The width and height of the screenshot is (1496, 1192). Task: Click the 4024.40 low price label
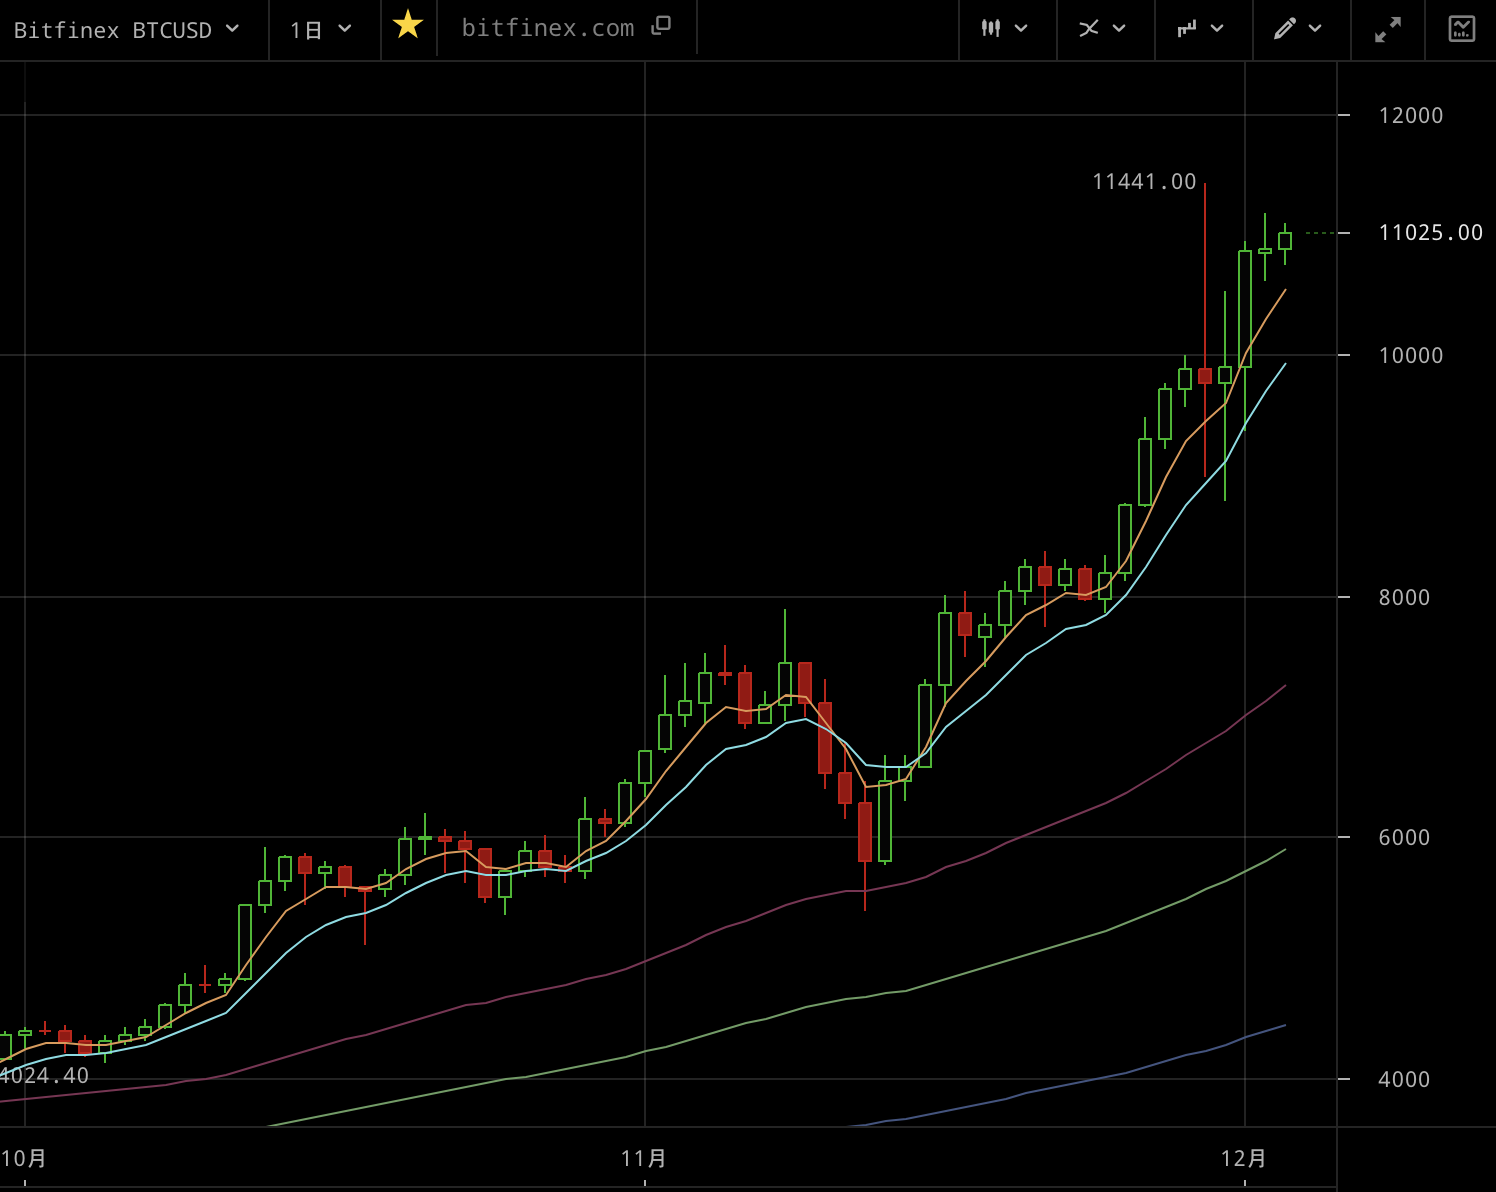tap(45, 1076)
